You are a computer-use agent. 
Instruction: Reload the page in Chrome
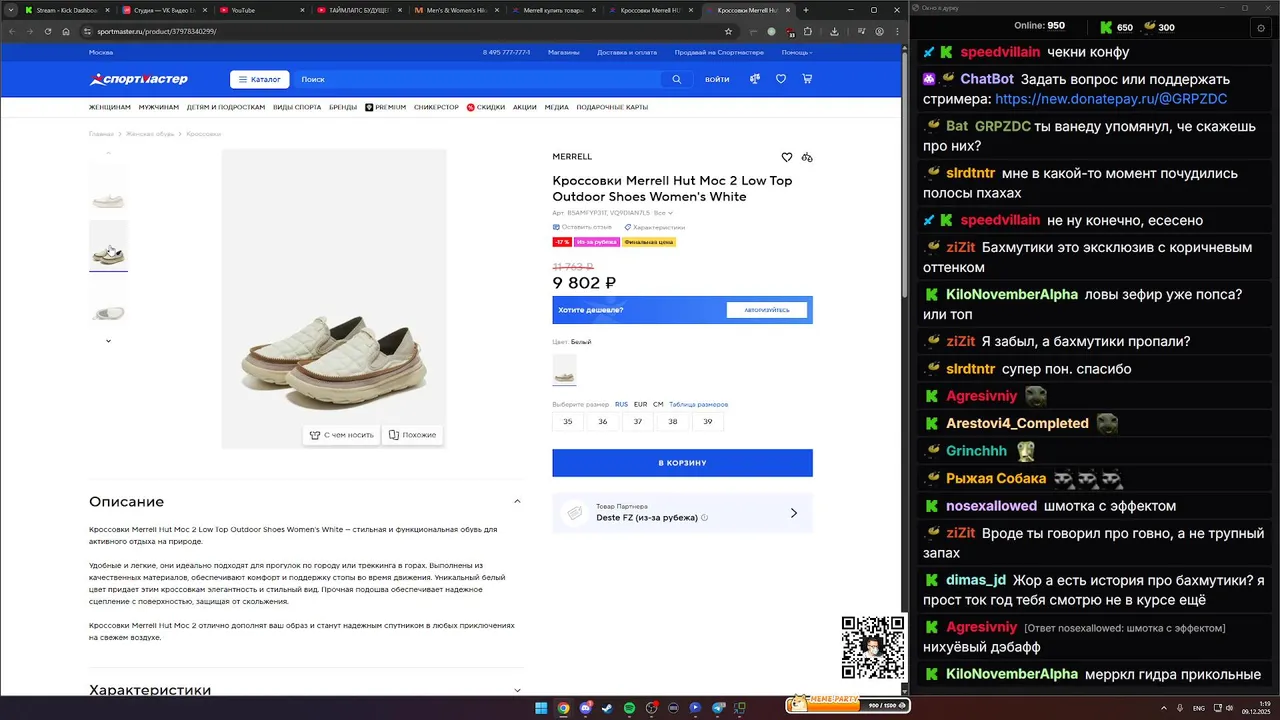tap(47, 31)
